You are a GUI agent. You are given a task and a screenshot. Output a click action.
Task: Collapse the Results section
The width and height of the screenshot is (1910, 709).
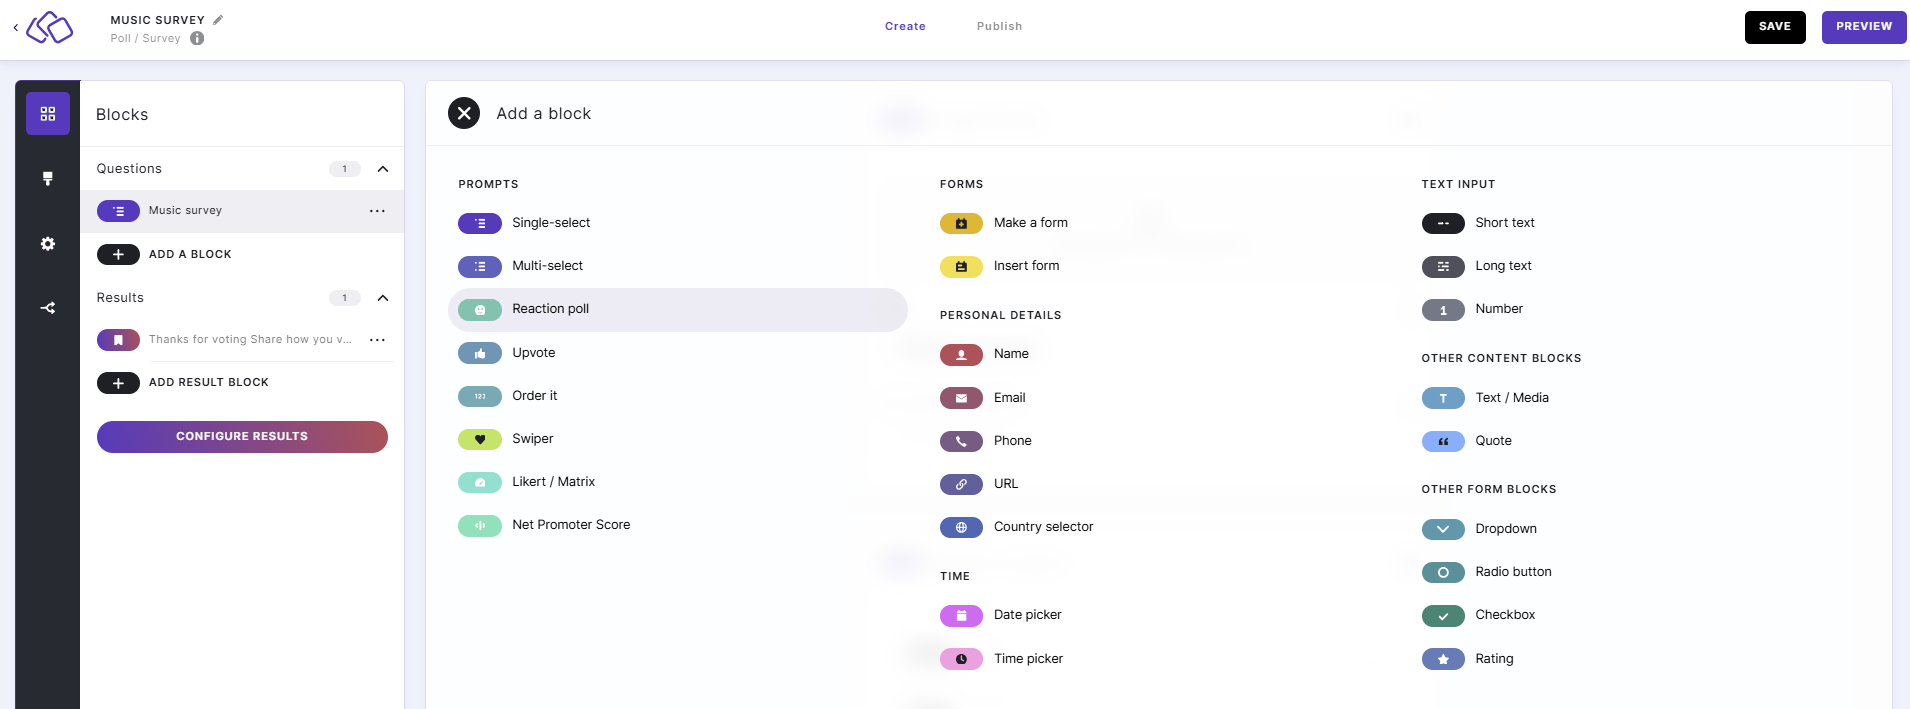pos(382,298)
